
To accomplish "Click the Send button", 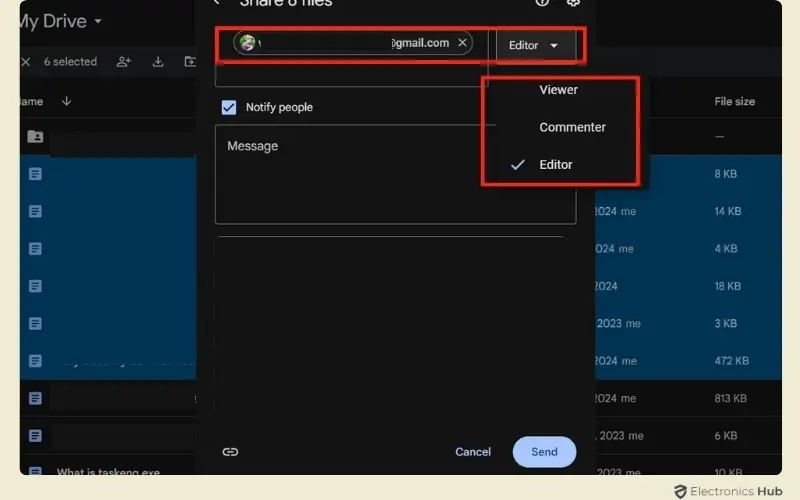I will [x=544, y=452].
